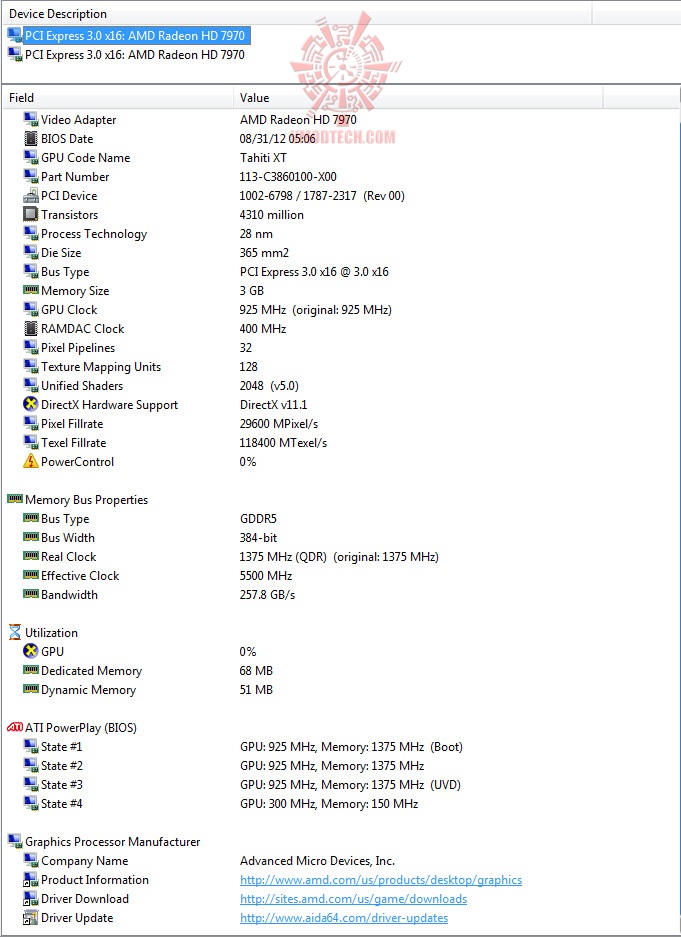The width and height of the screenshot is (681, 937).
Task: Click the ATI PowerPlay logo icon
Action: tap(15, 728)
